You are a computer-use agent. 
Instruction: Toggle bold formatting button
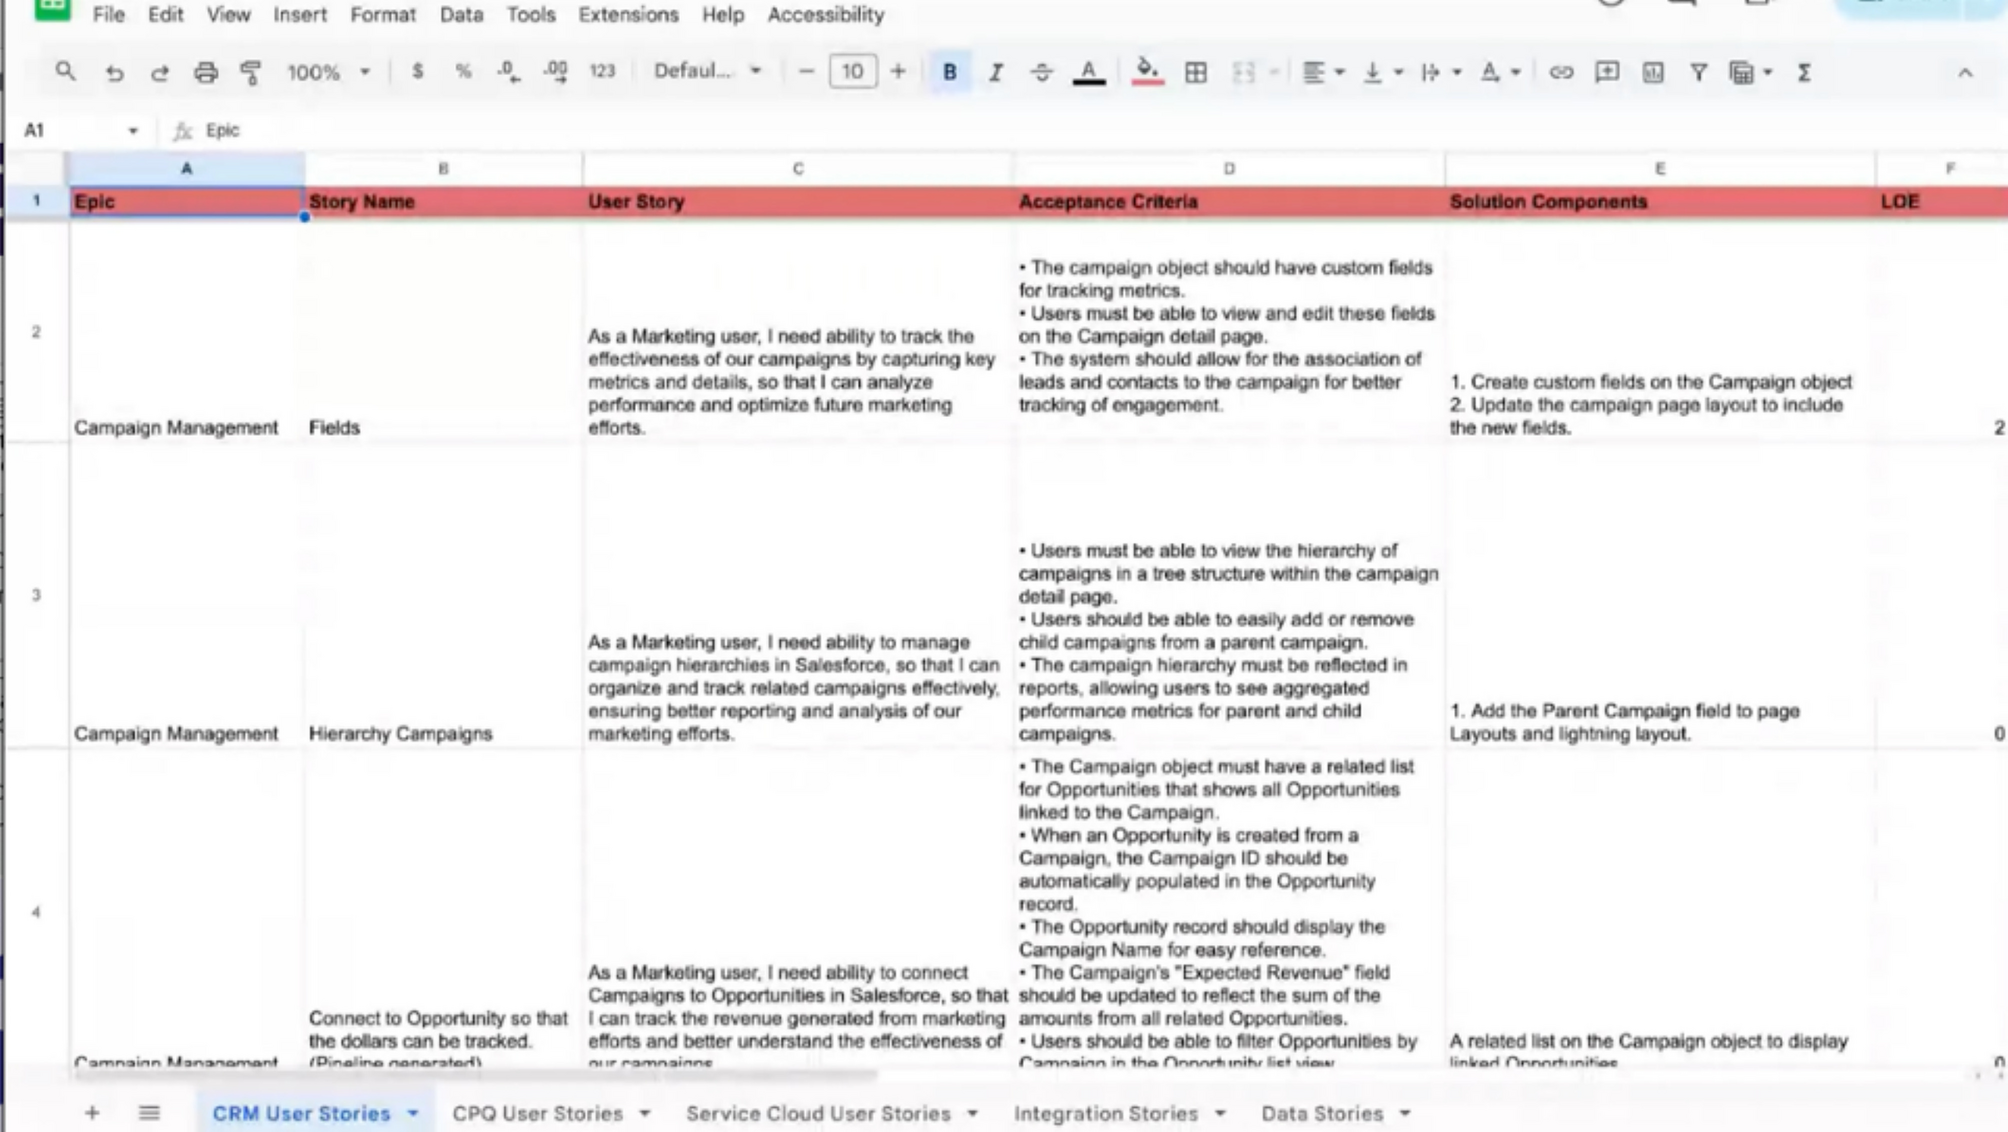tap(949, 72)
